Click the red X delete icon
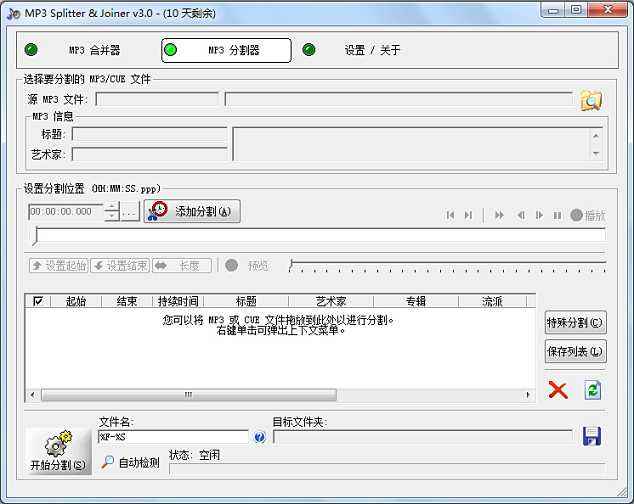This screenshot has width=634, height=504. pyautogui.click(x=558, y=390)
